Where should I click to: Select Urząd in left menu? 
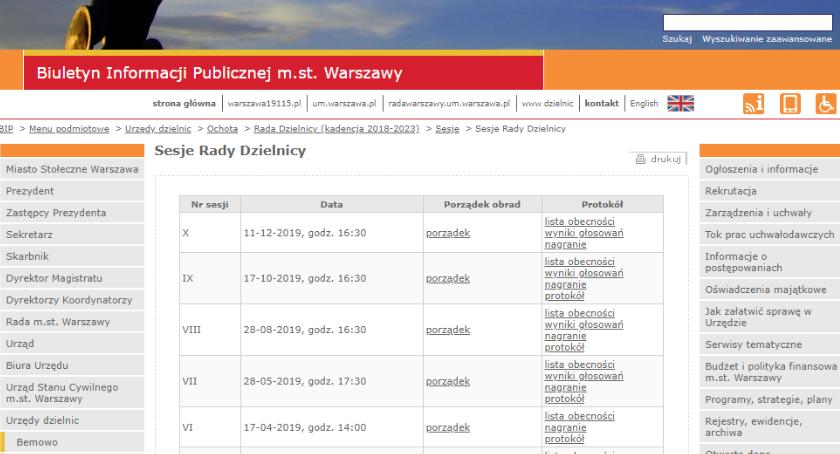pos(72,344)
